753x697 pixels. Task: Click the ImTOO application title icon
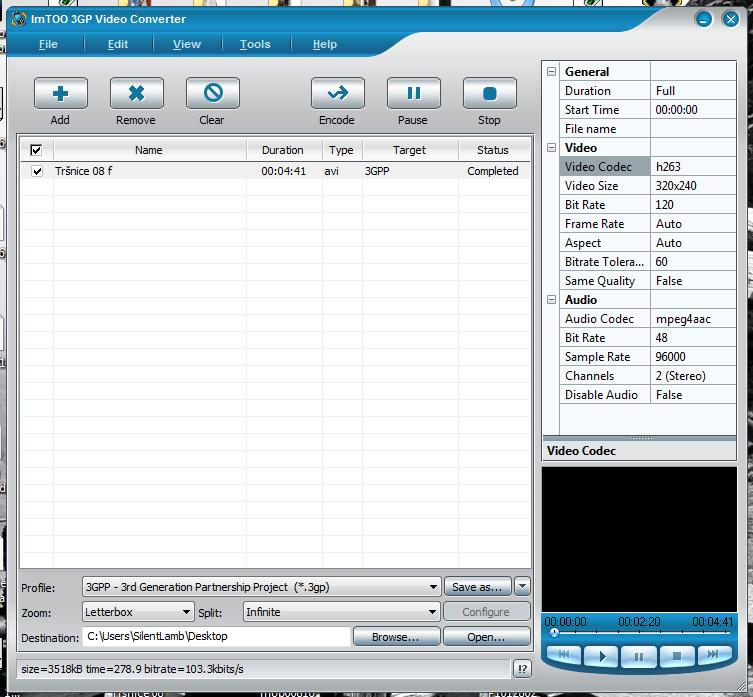click(x=18, y=19)
